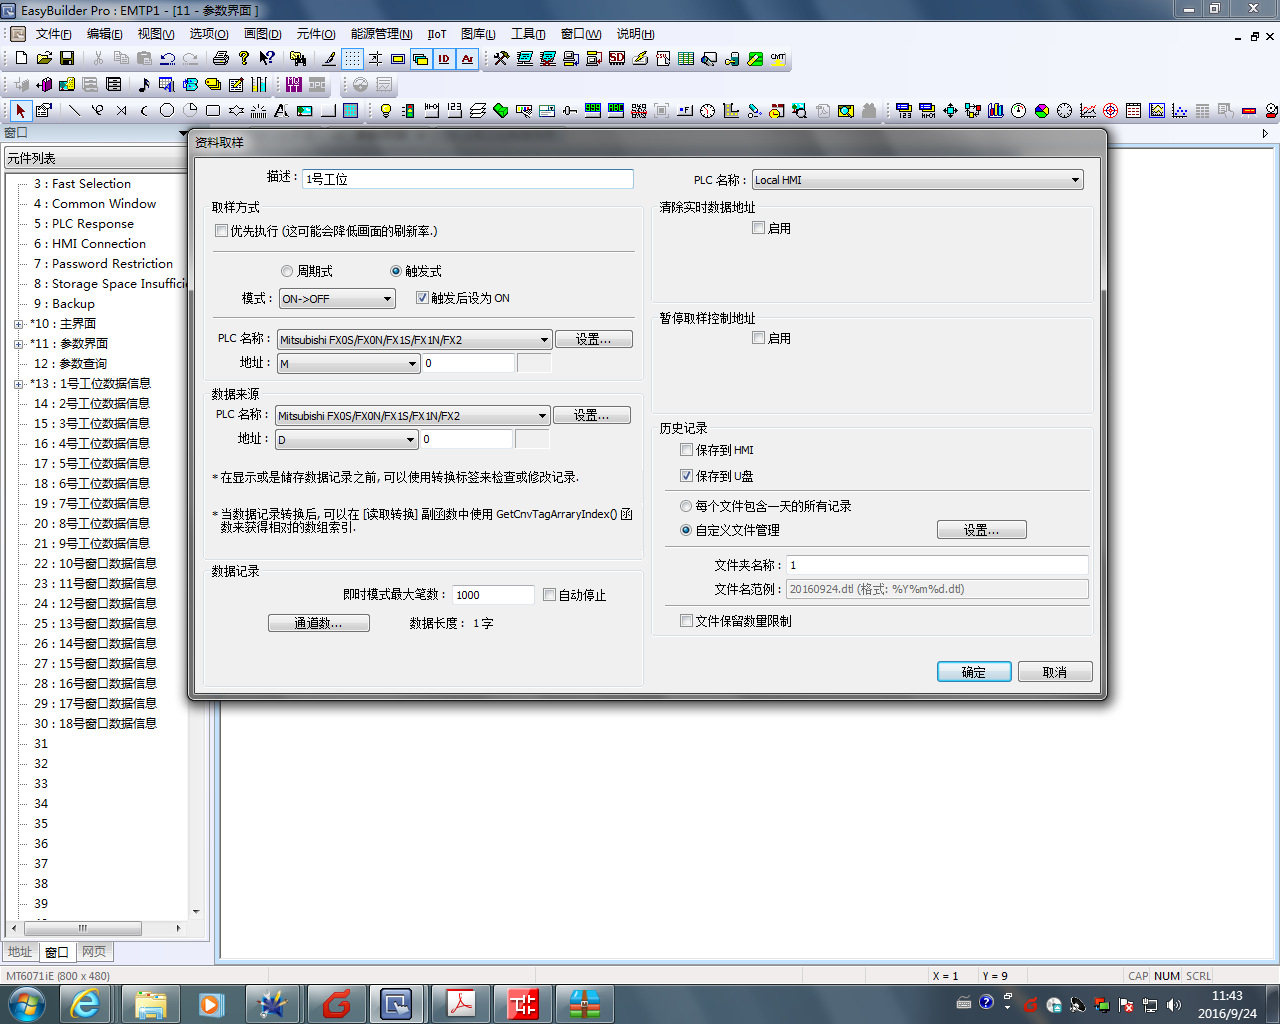Viewport: 1280px width, 1024px height.
Task: Click the element list horizontal scrollbar
Action: [x=95, y=928]
